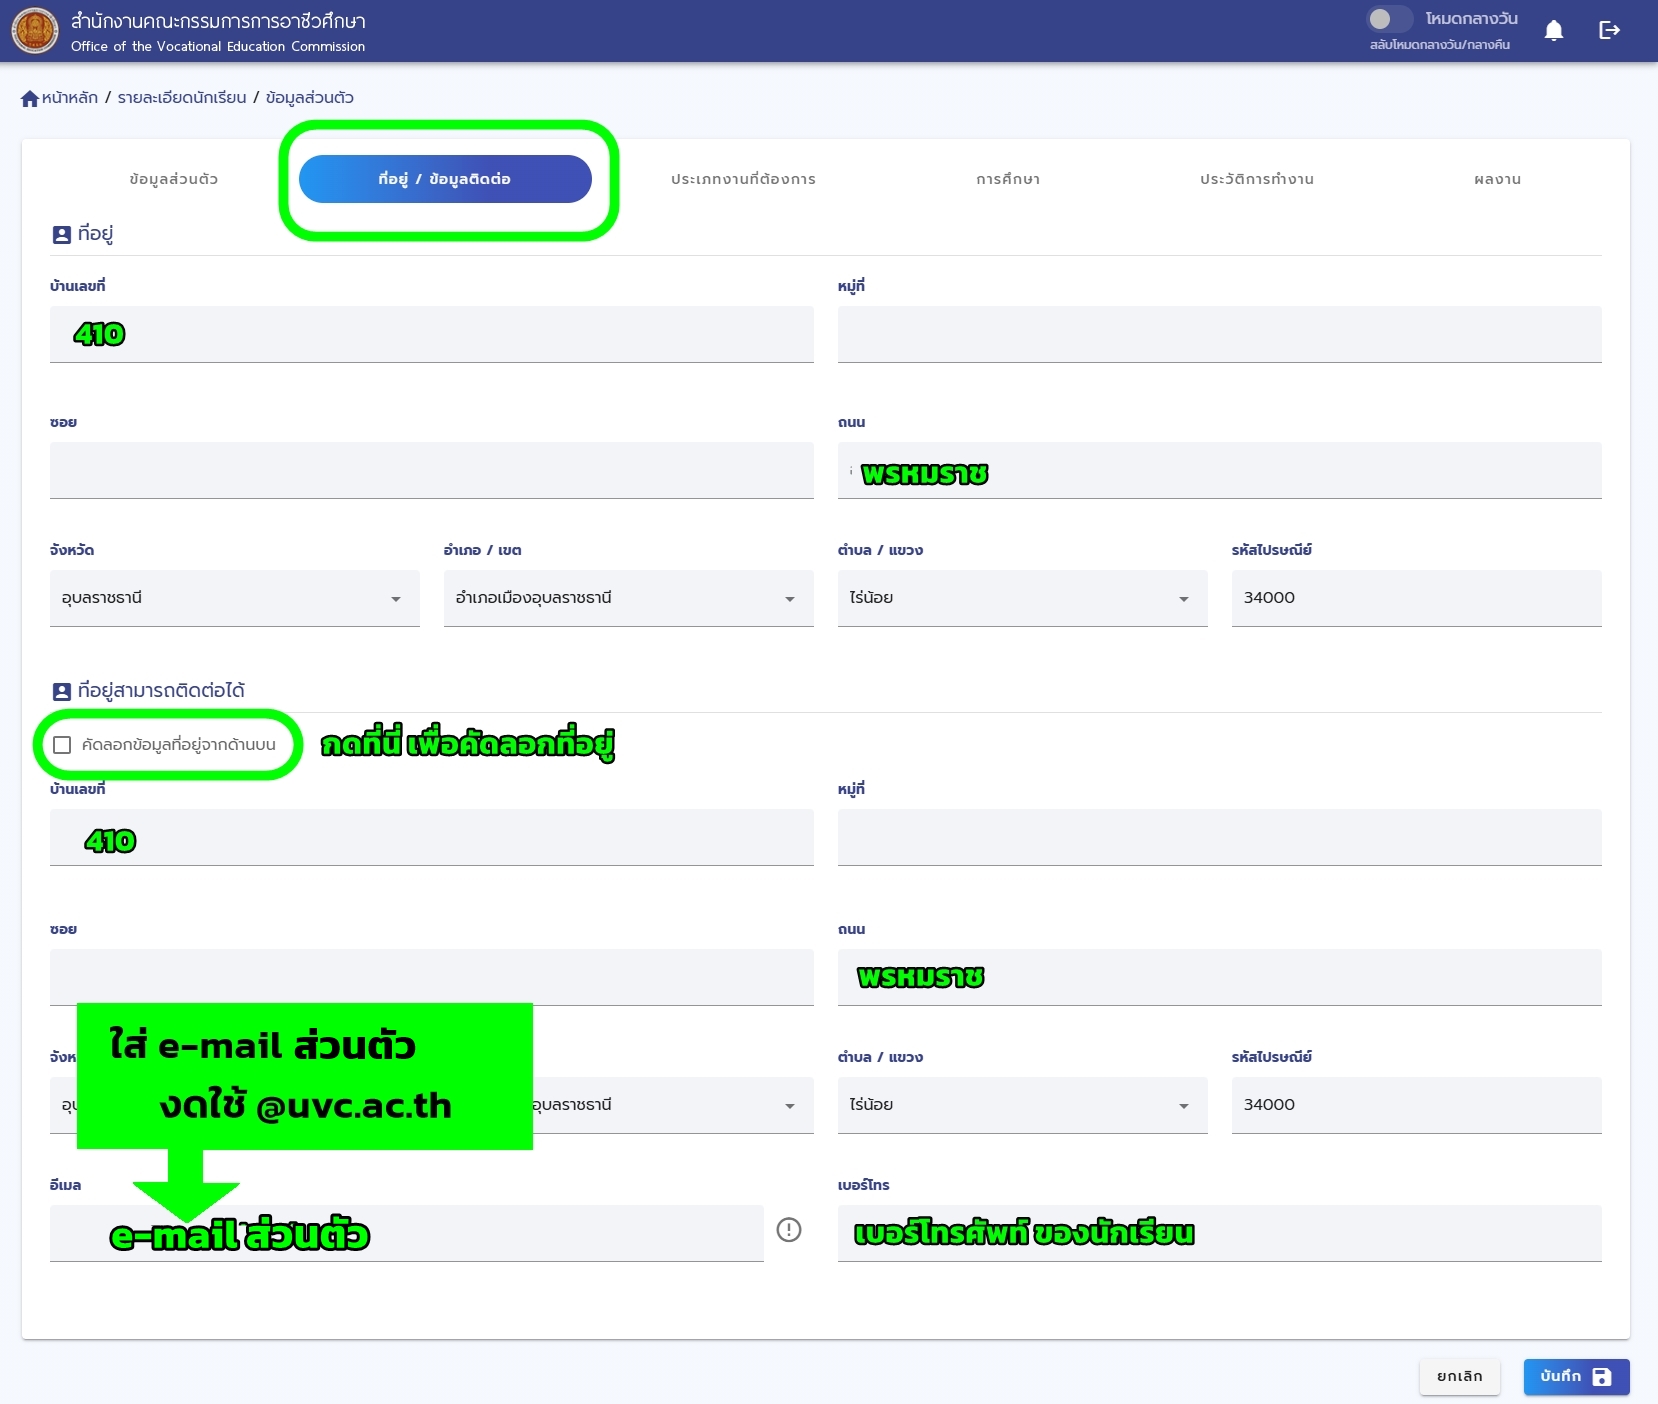1658x1404 pixels.
Task: Open the first อำเภอ / เขต dropdown
Action: coord(629,598)
